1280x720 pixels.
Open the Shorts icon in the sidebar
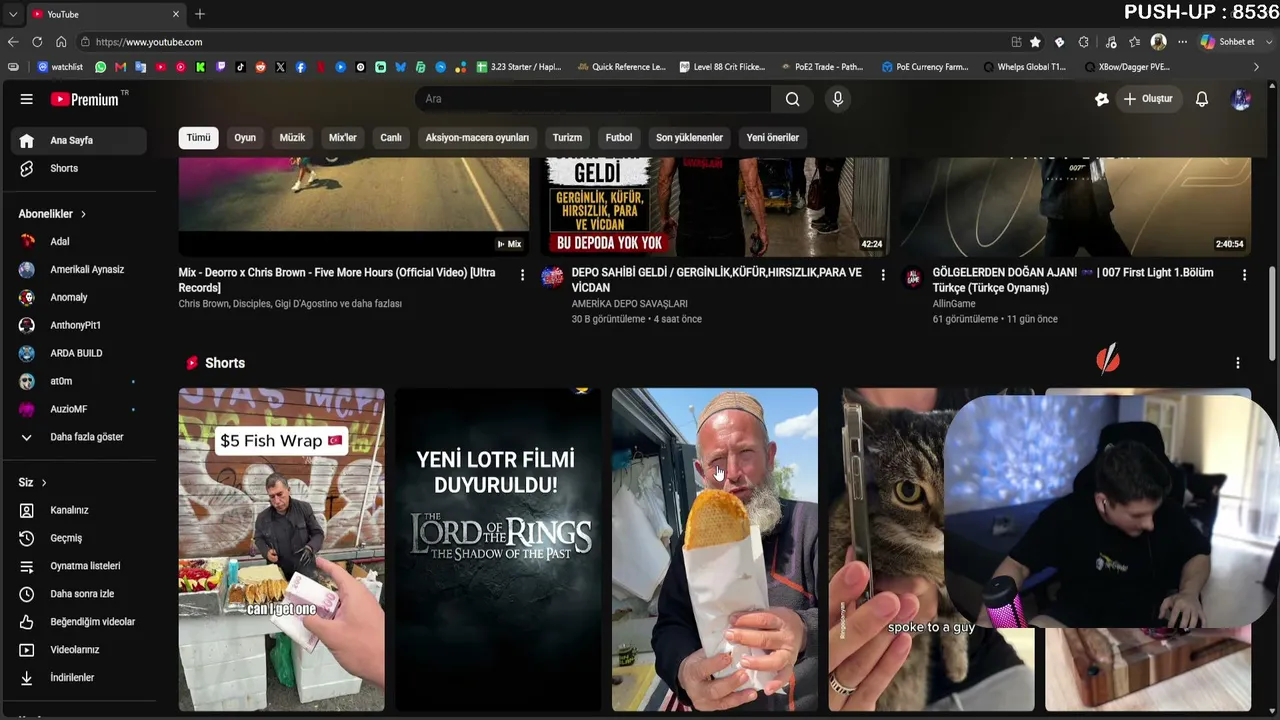(27, 169)
